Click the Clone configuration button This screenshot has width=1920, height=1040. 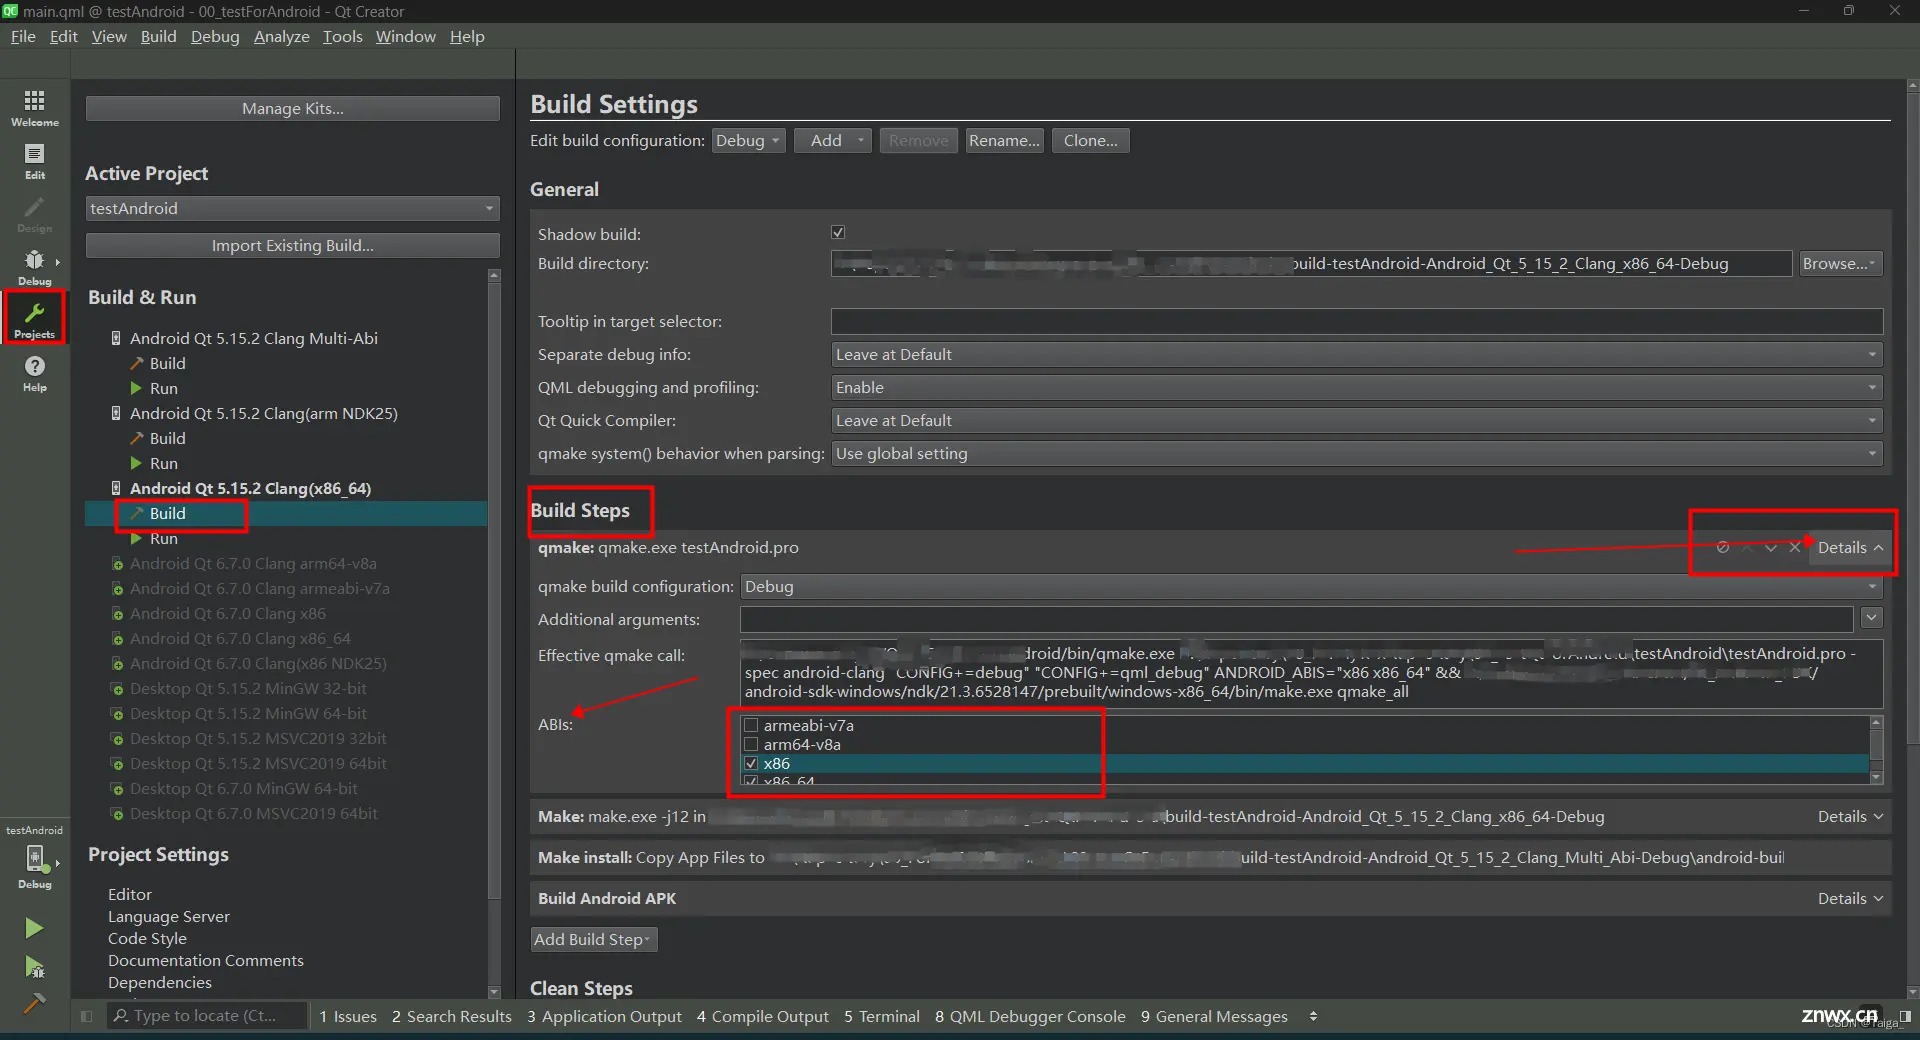point(1090,141)
